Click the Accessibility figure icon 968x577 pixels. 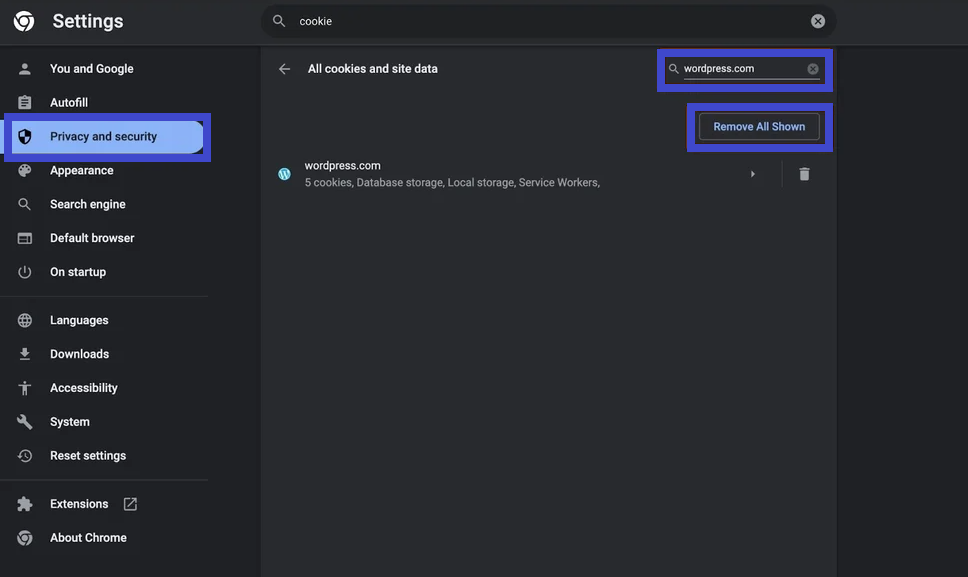(25, 388)
